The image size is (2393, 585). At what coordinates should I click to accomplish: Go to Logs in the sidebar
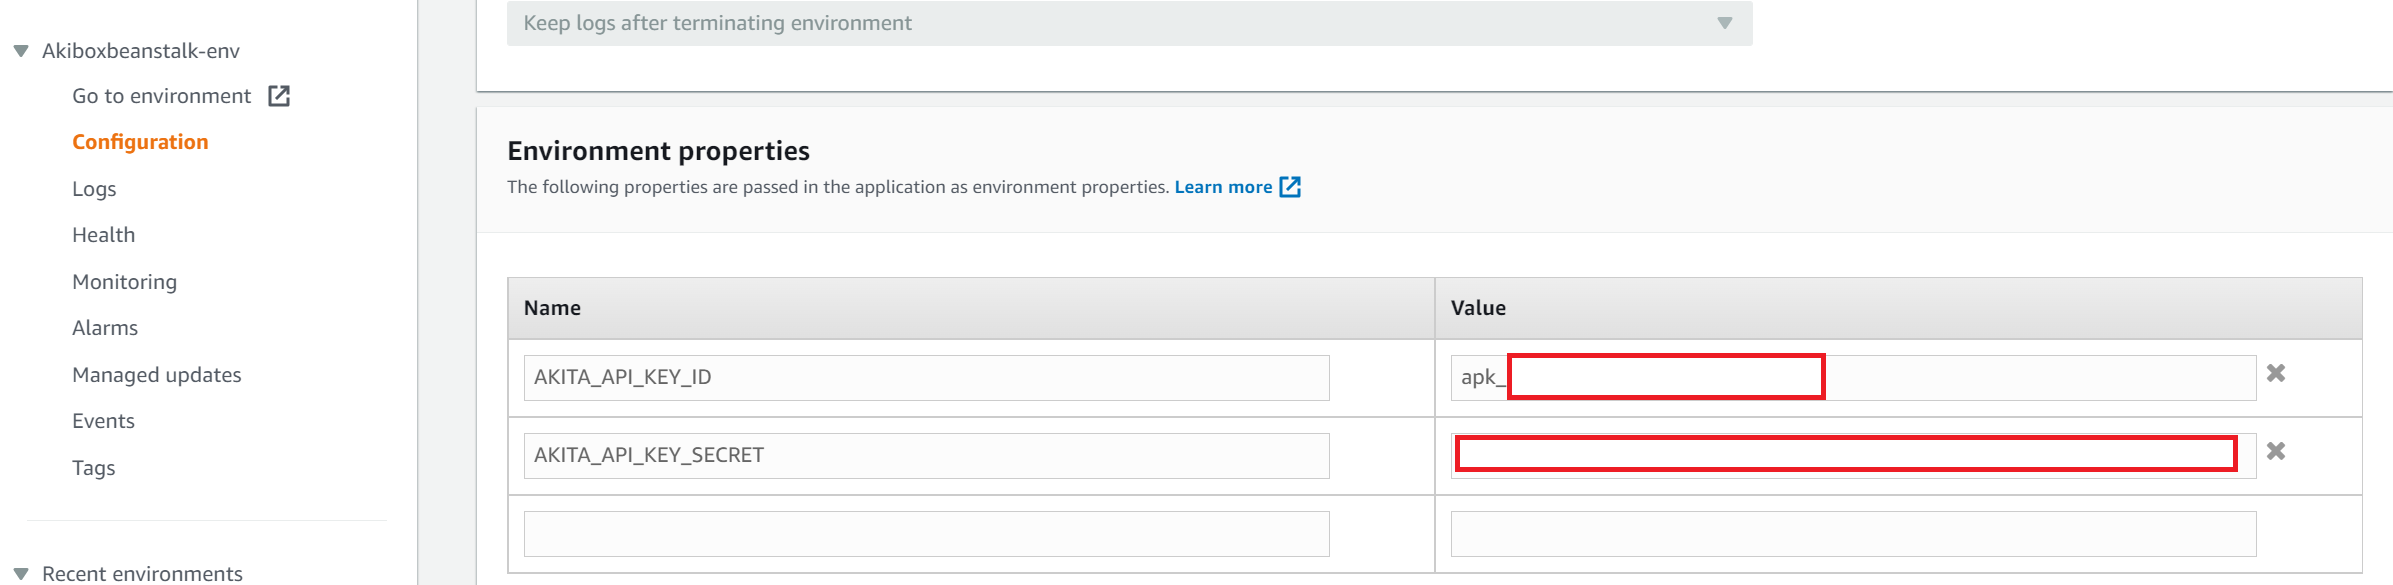(x=94, y=189)
